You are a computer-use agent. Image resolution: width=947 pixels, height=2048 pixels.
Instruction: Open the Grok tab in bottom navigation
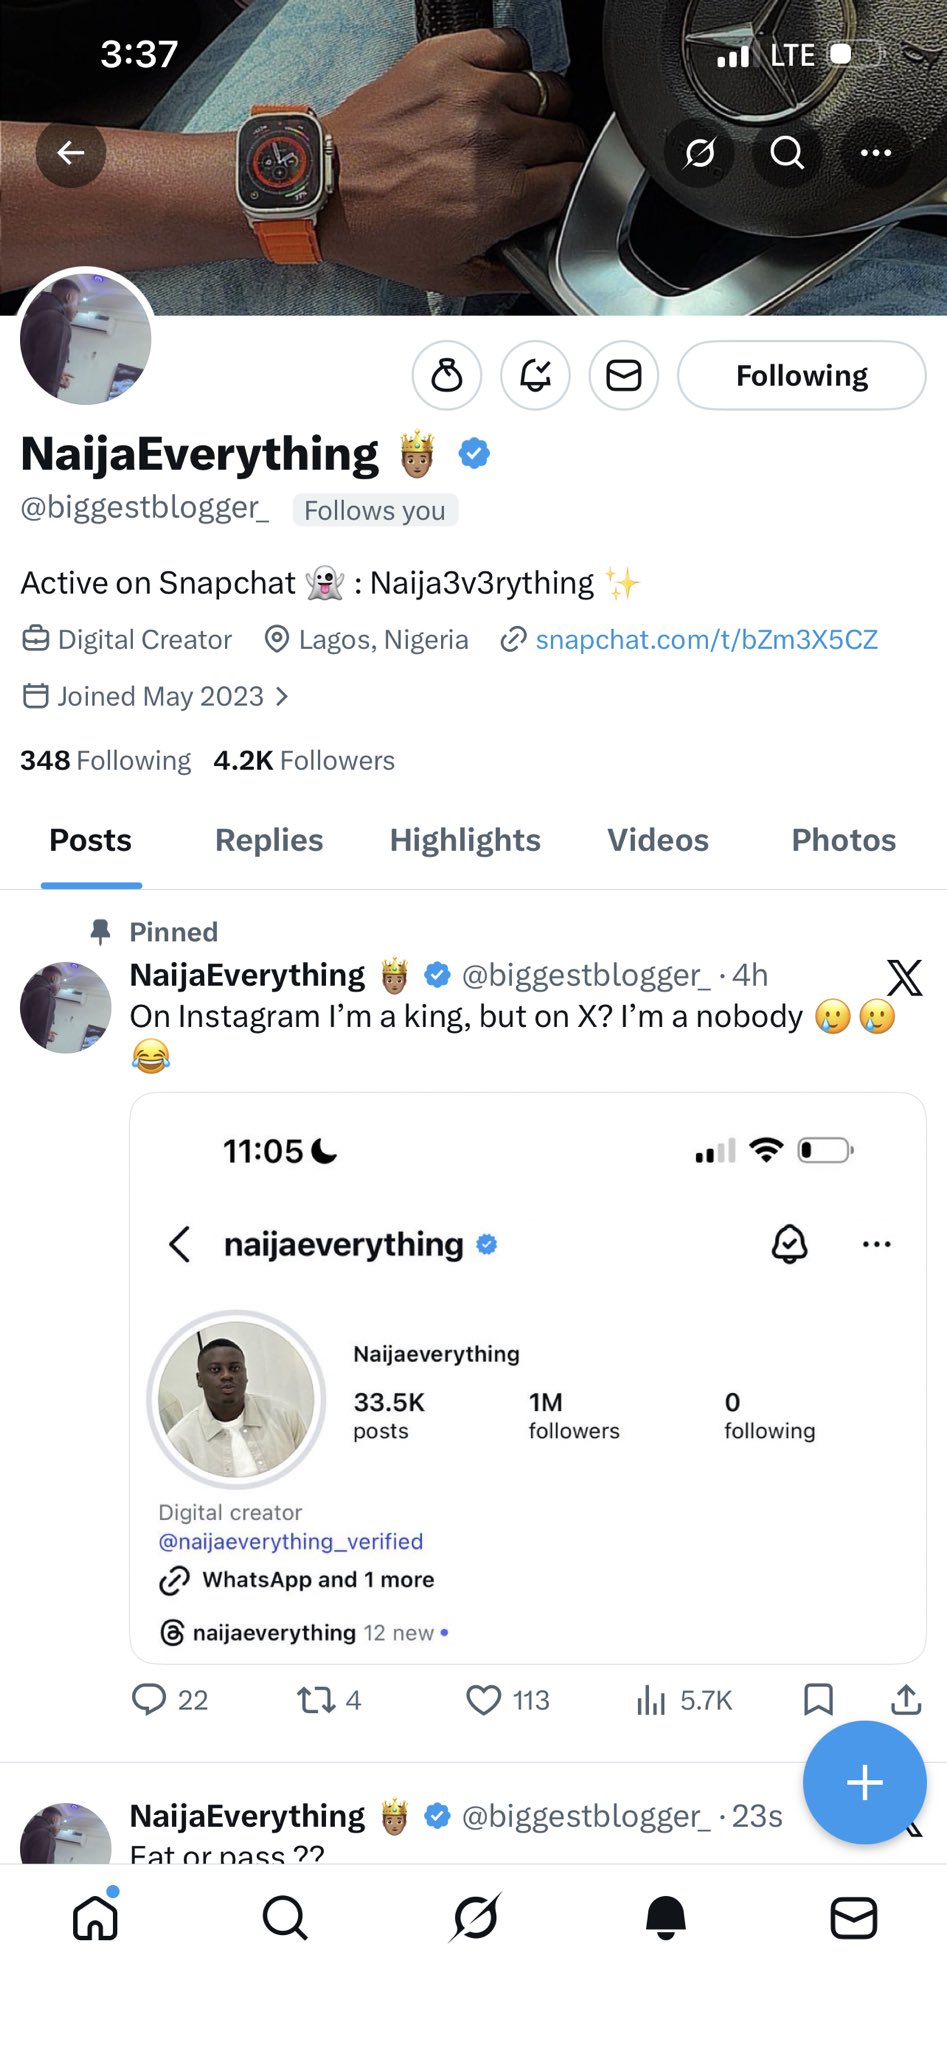(x=475, y=1918)
